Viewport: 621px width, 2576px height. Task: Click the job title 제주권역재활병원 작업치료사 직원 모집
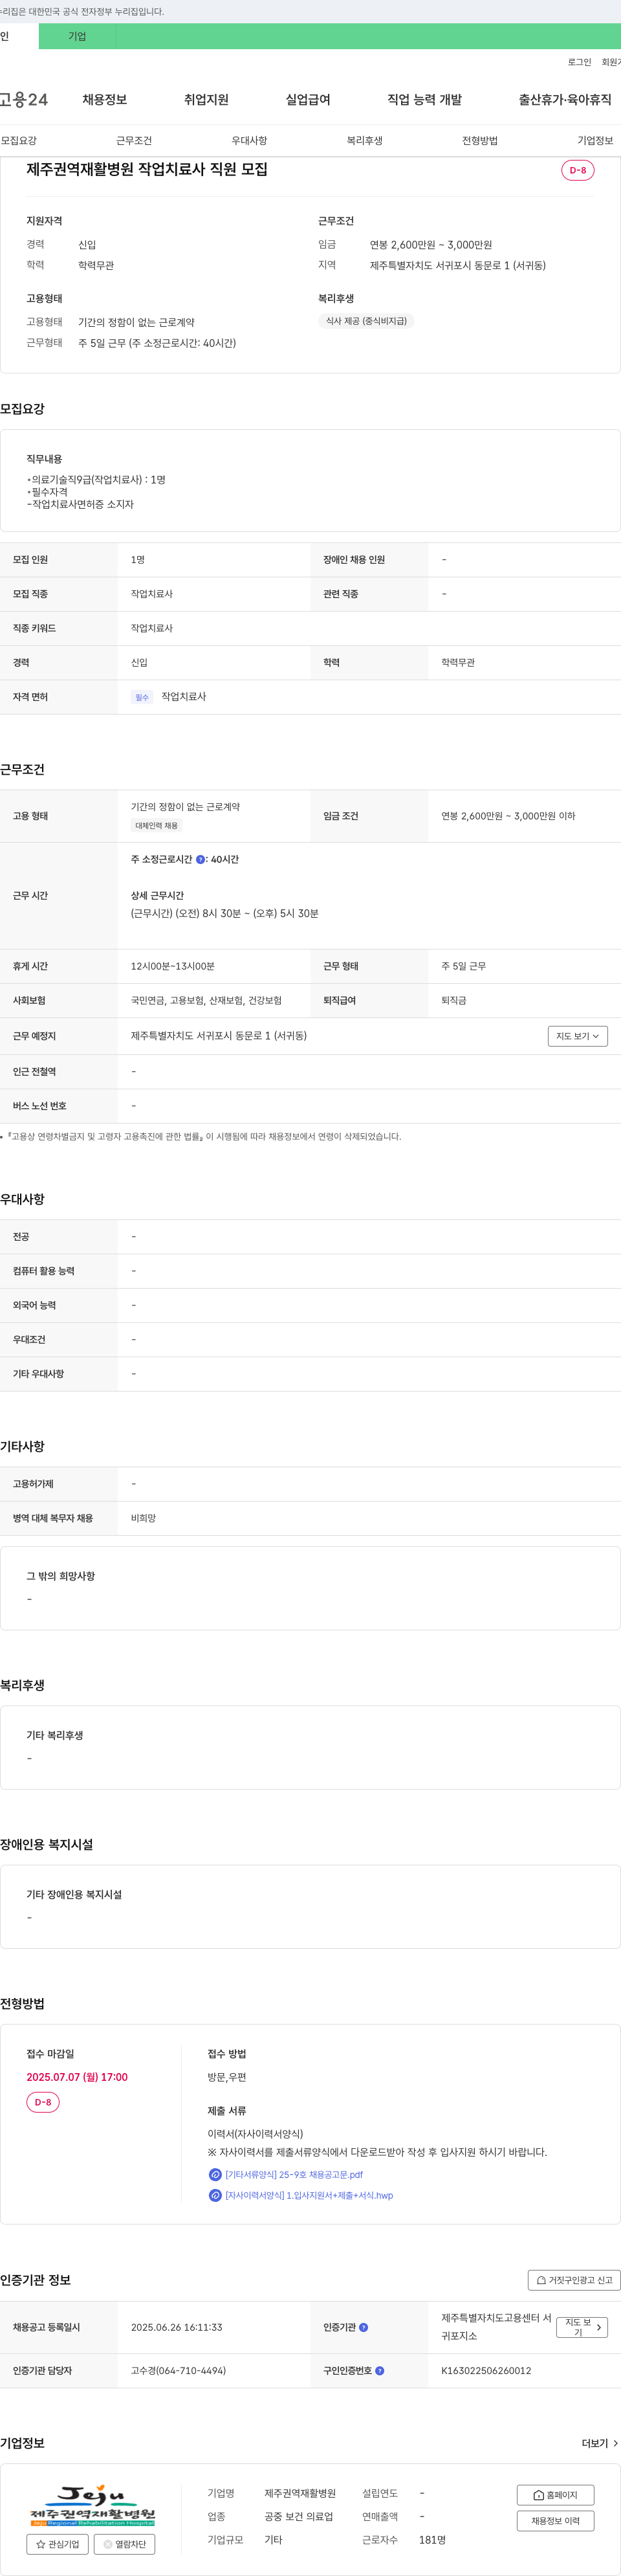pos(147,169)
